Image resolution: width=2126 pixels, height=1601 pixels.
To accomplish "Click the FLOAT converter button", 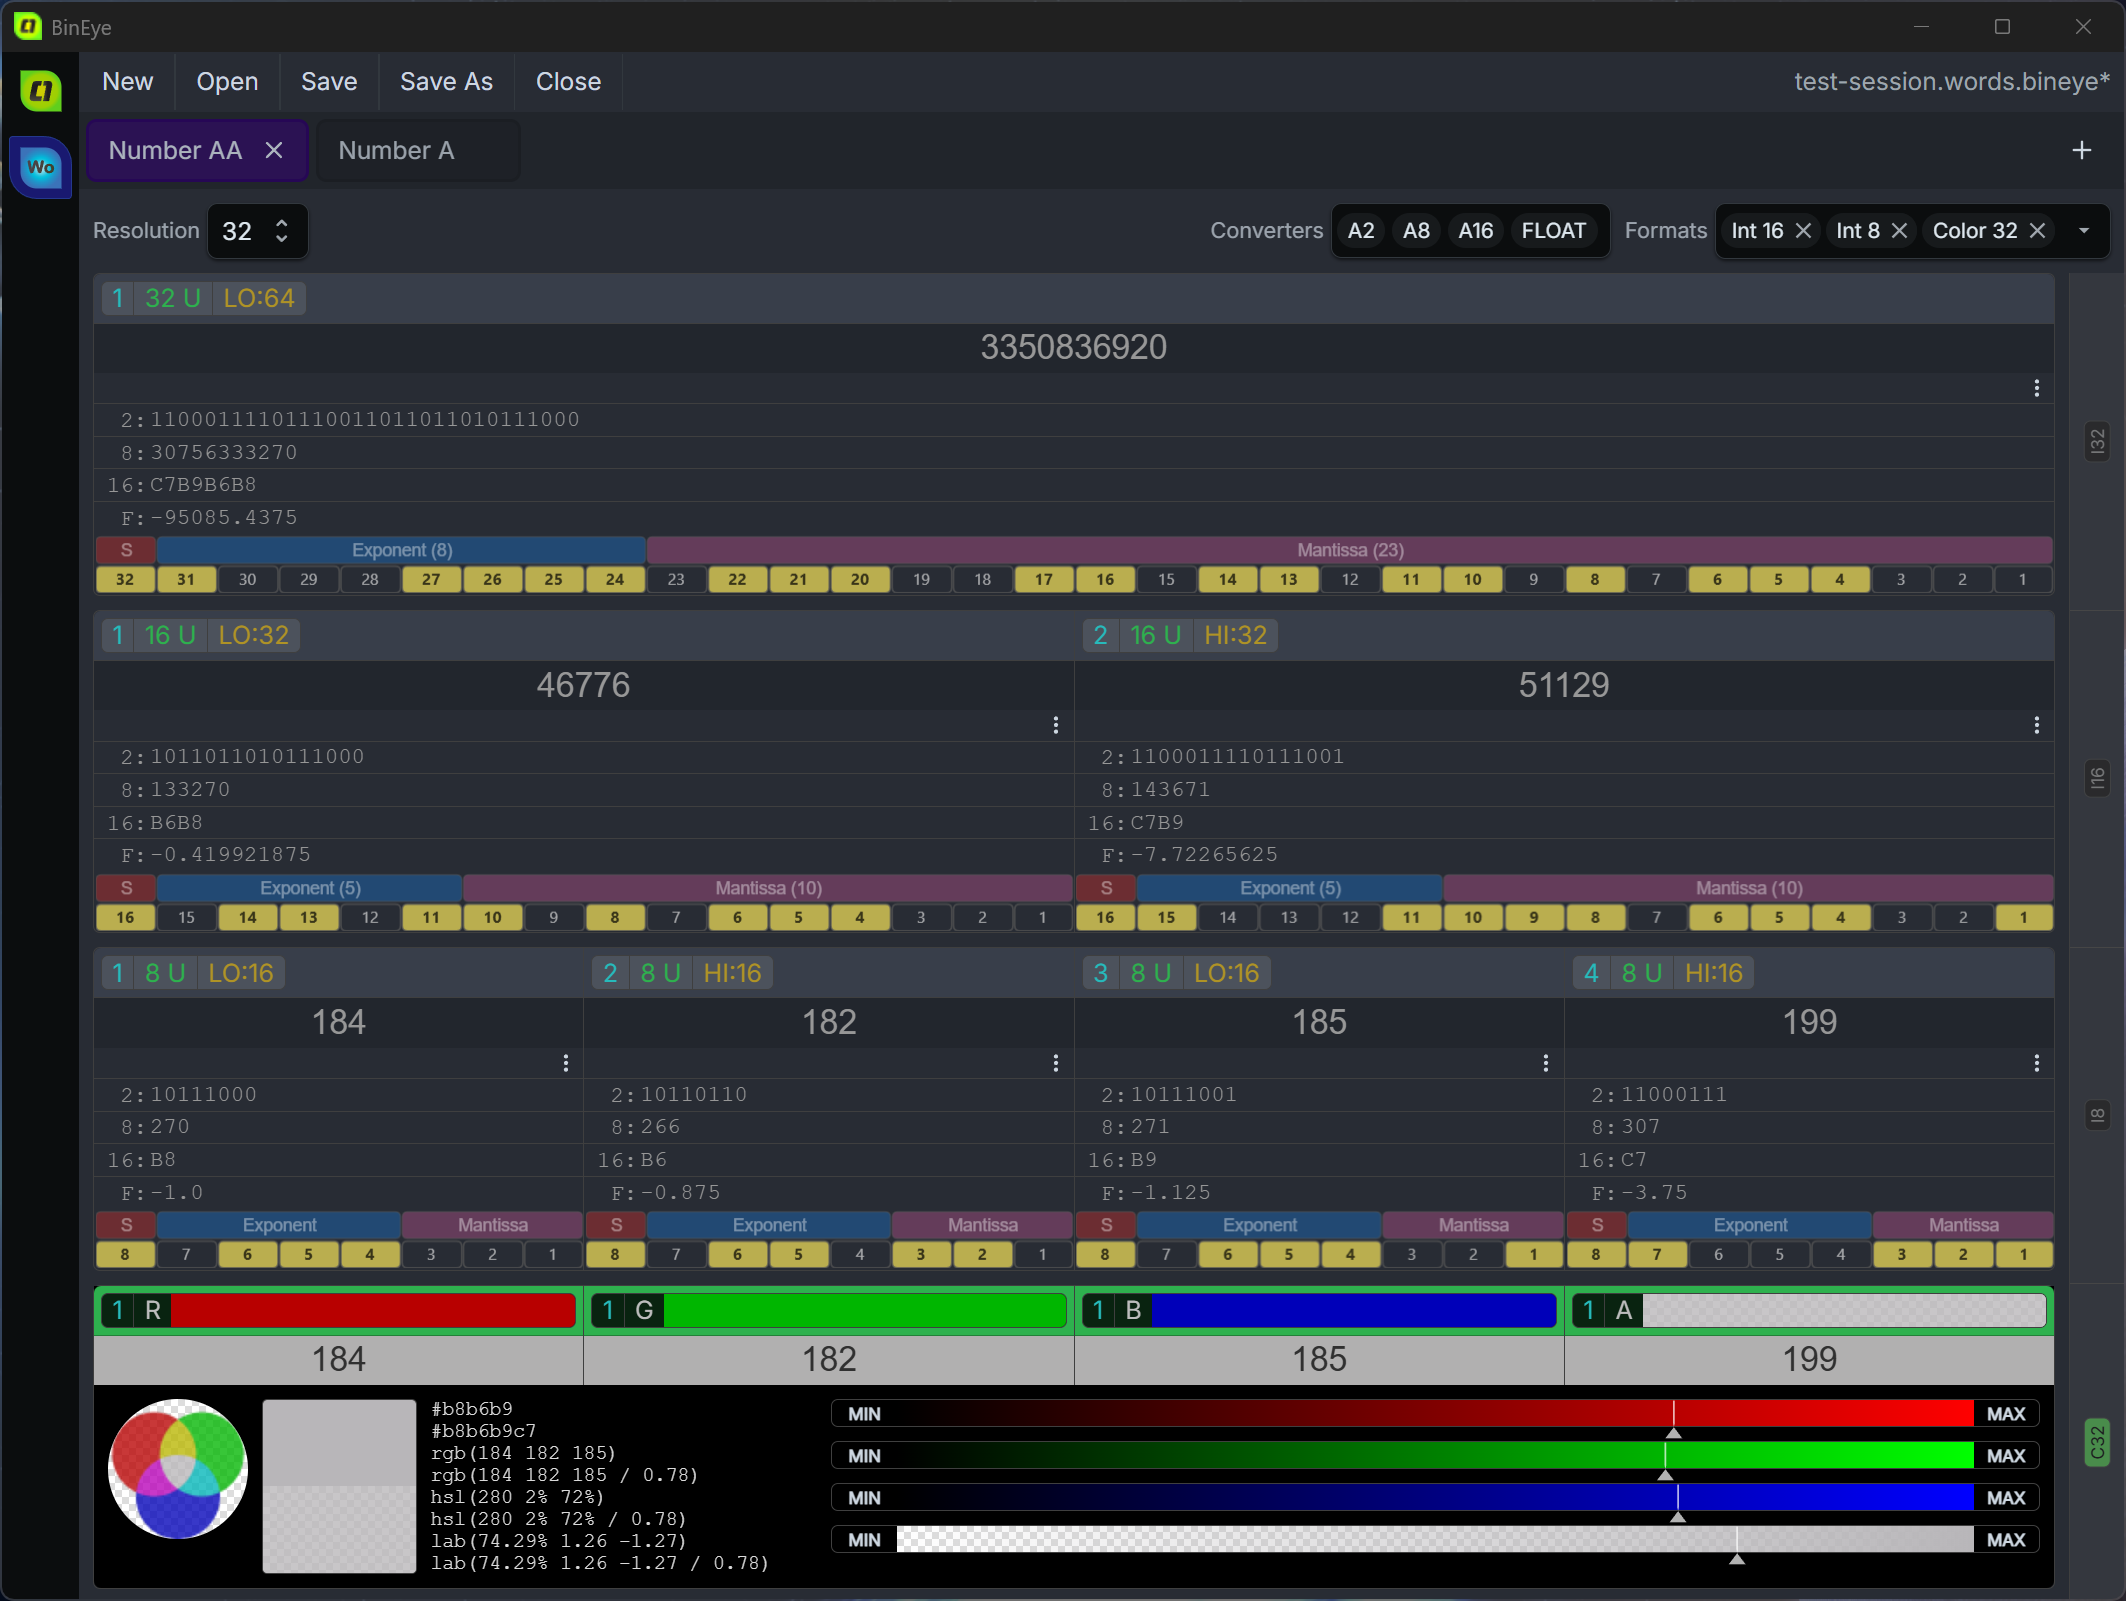I will 1553,231.
